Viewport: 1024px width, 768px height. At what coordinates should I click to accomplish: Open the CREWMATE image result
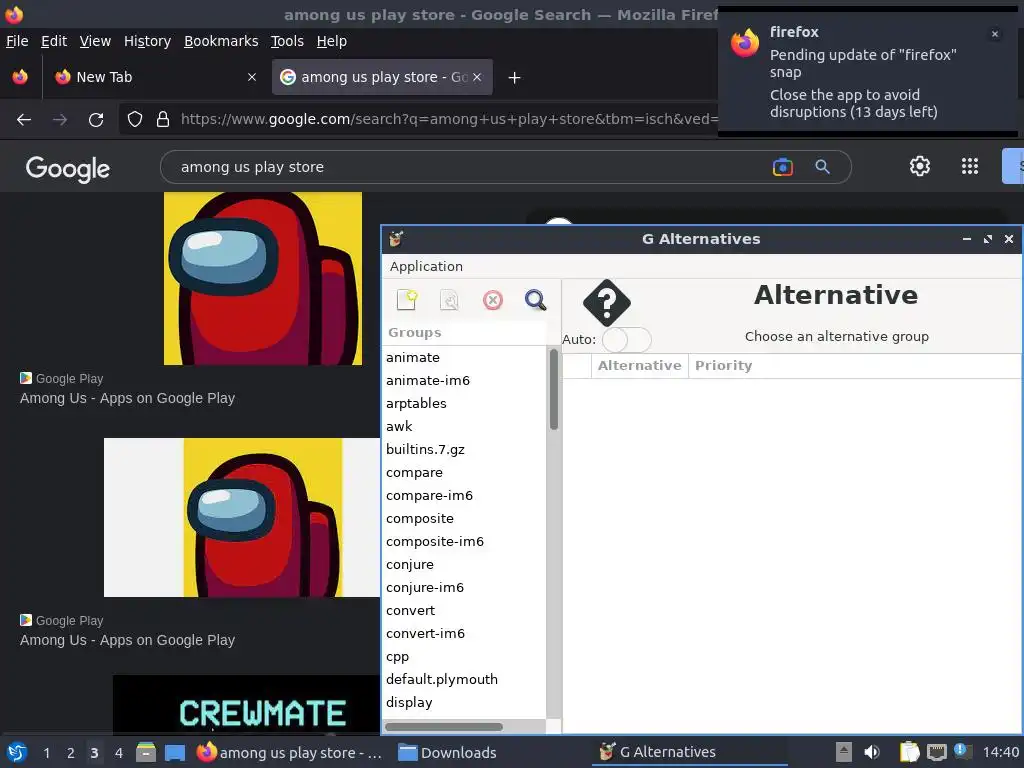pos(246,705)
